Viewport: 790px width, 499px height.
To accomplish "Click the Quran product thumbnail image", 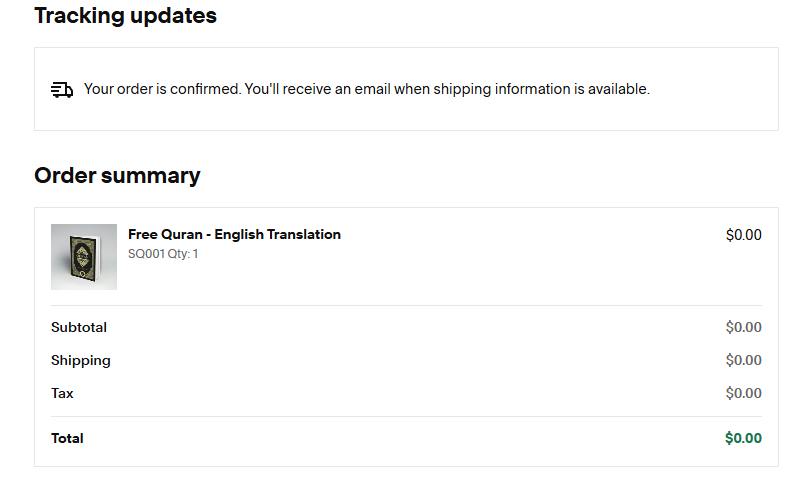I will 84,257.
